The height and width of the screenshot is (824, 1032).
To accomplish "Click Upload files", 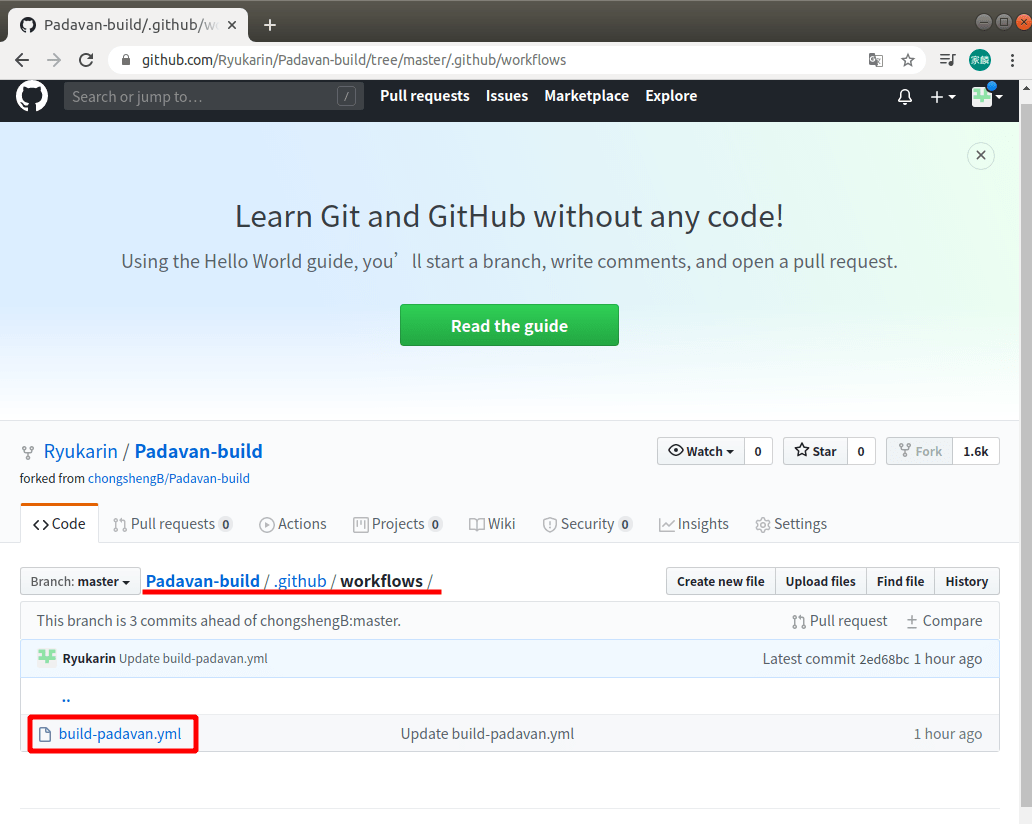I will [821, 581].
